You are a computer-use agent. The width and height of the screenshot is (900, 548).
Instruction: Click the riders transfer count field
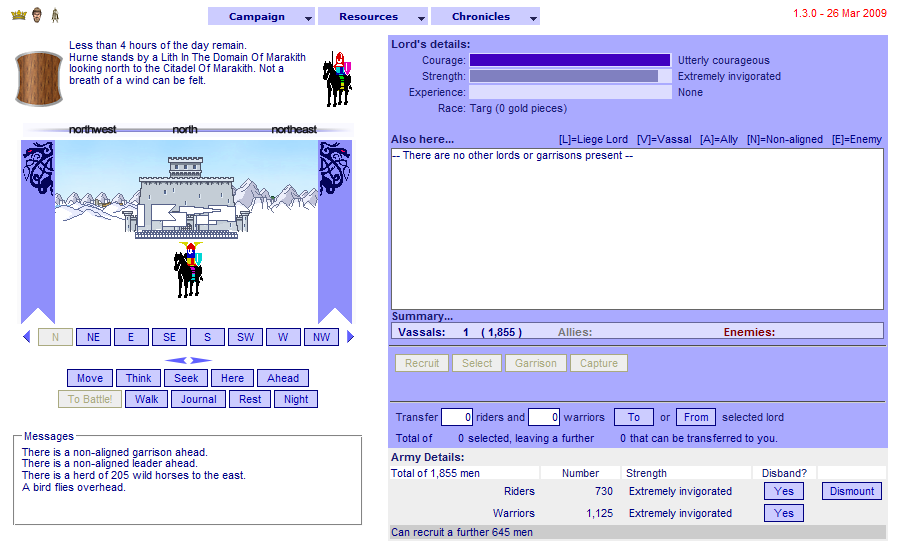click(456, 417)
